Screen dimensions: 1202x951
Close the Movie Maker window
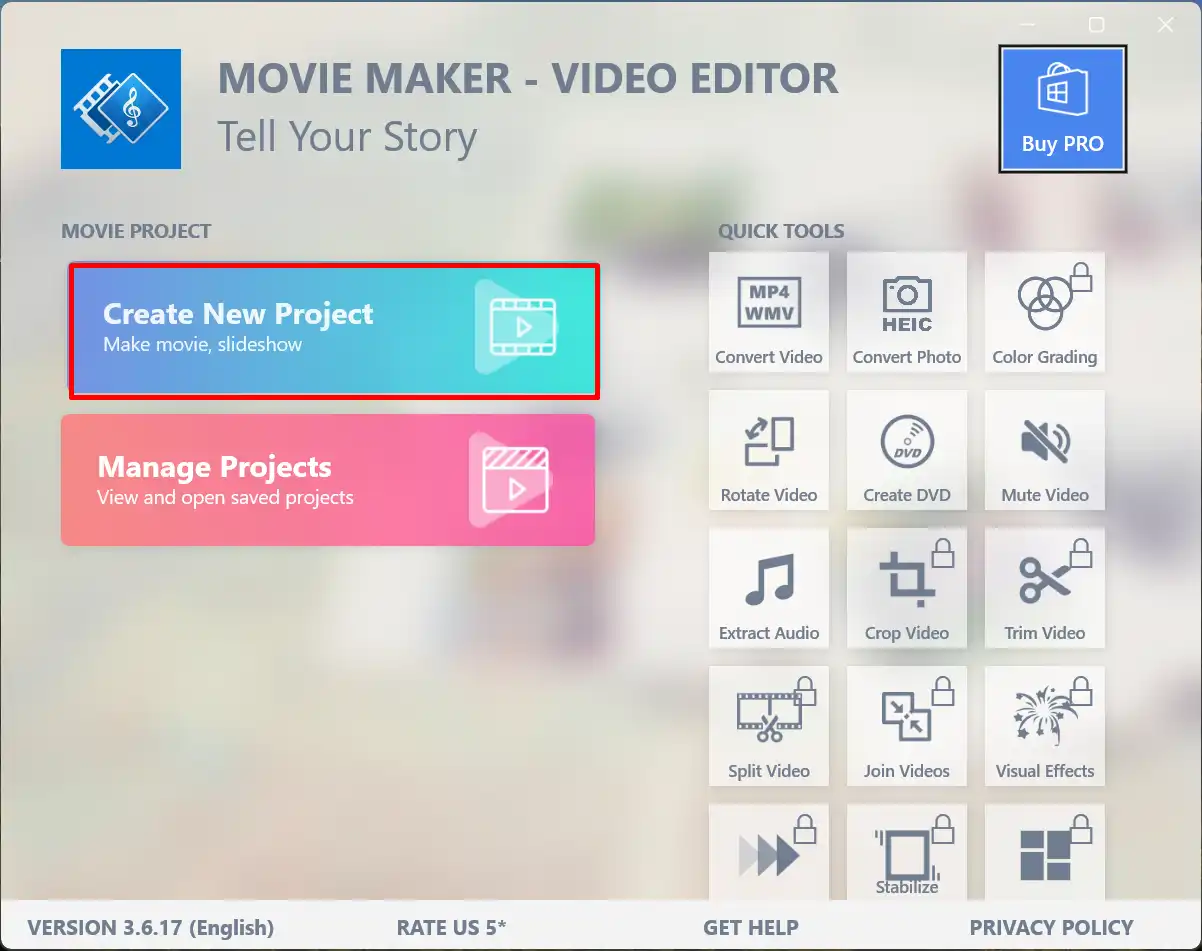tap(1166, 25)
